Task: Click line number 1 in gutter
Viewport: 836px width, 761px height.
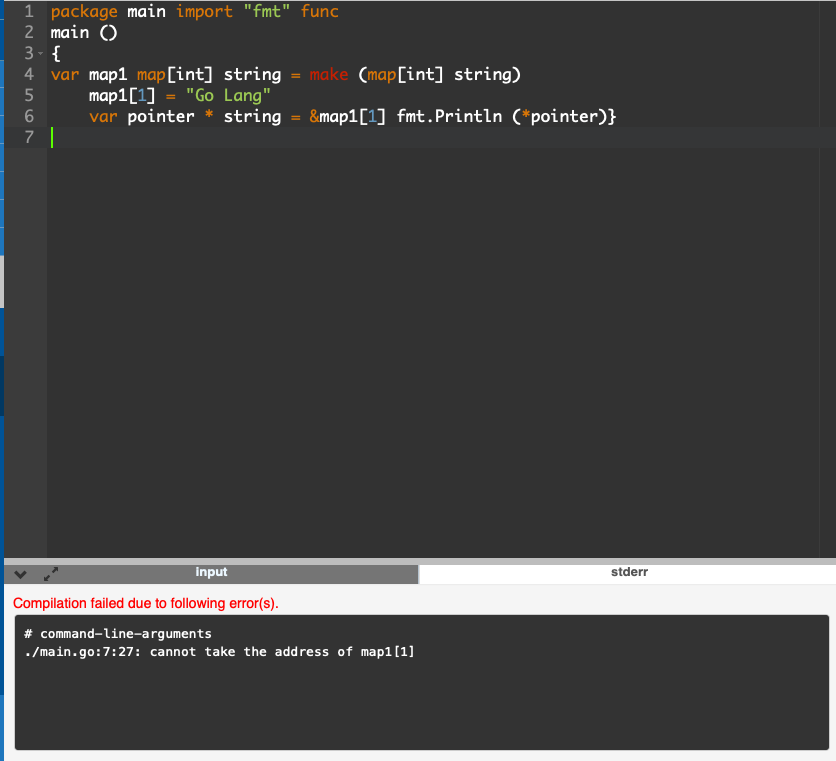Action: point(29,11)
